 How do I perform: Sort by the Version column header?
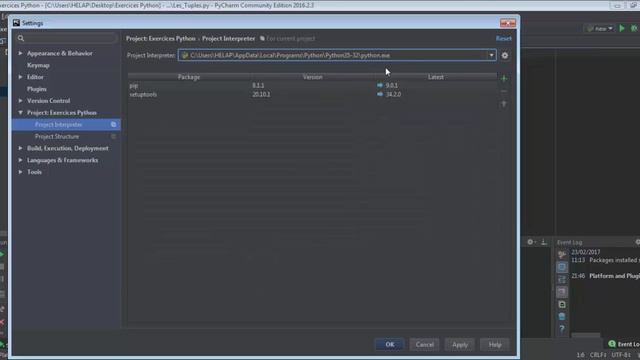click(x=313, y=77)
